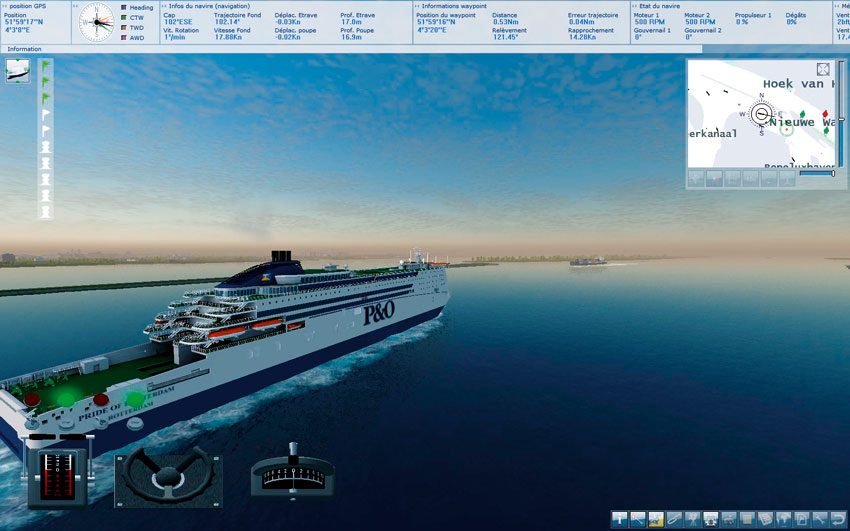Click the vertical zoom slider beside the minimap
Viewport: 850px width, 531px height.
coord(841,114)
